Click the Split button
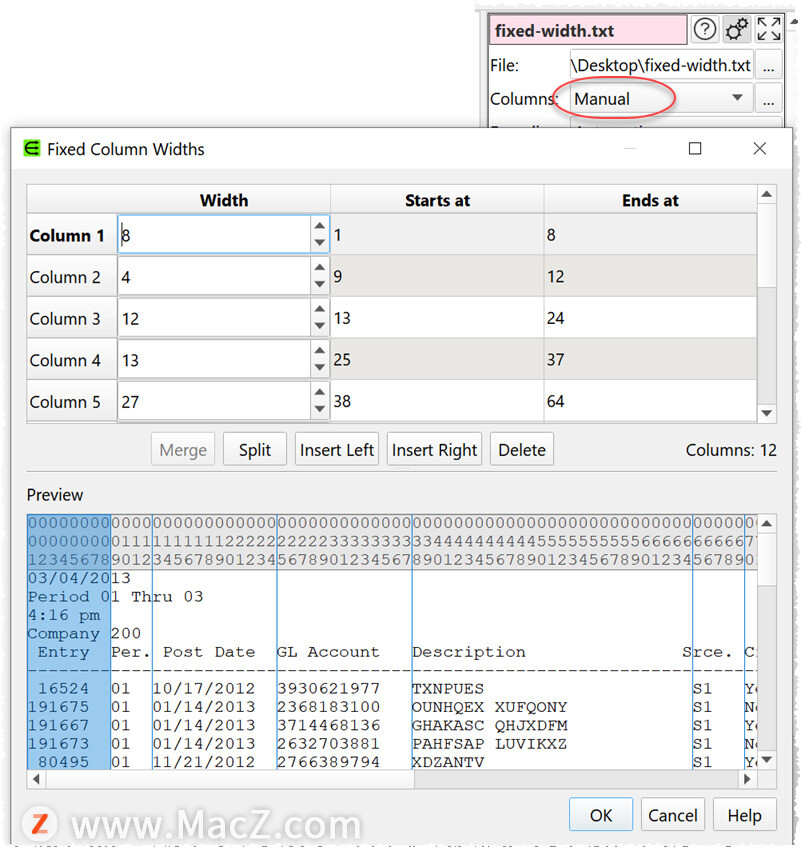Screen dimensions: 801x851 click(255, 449)
